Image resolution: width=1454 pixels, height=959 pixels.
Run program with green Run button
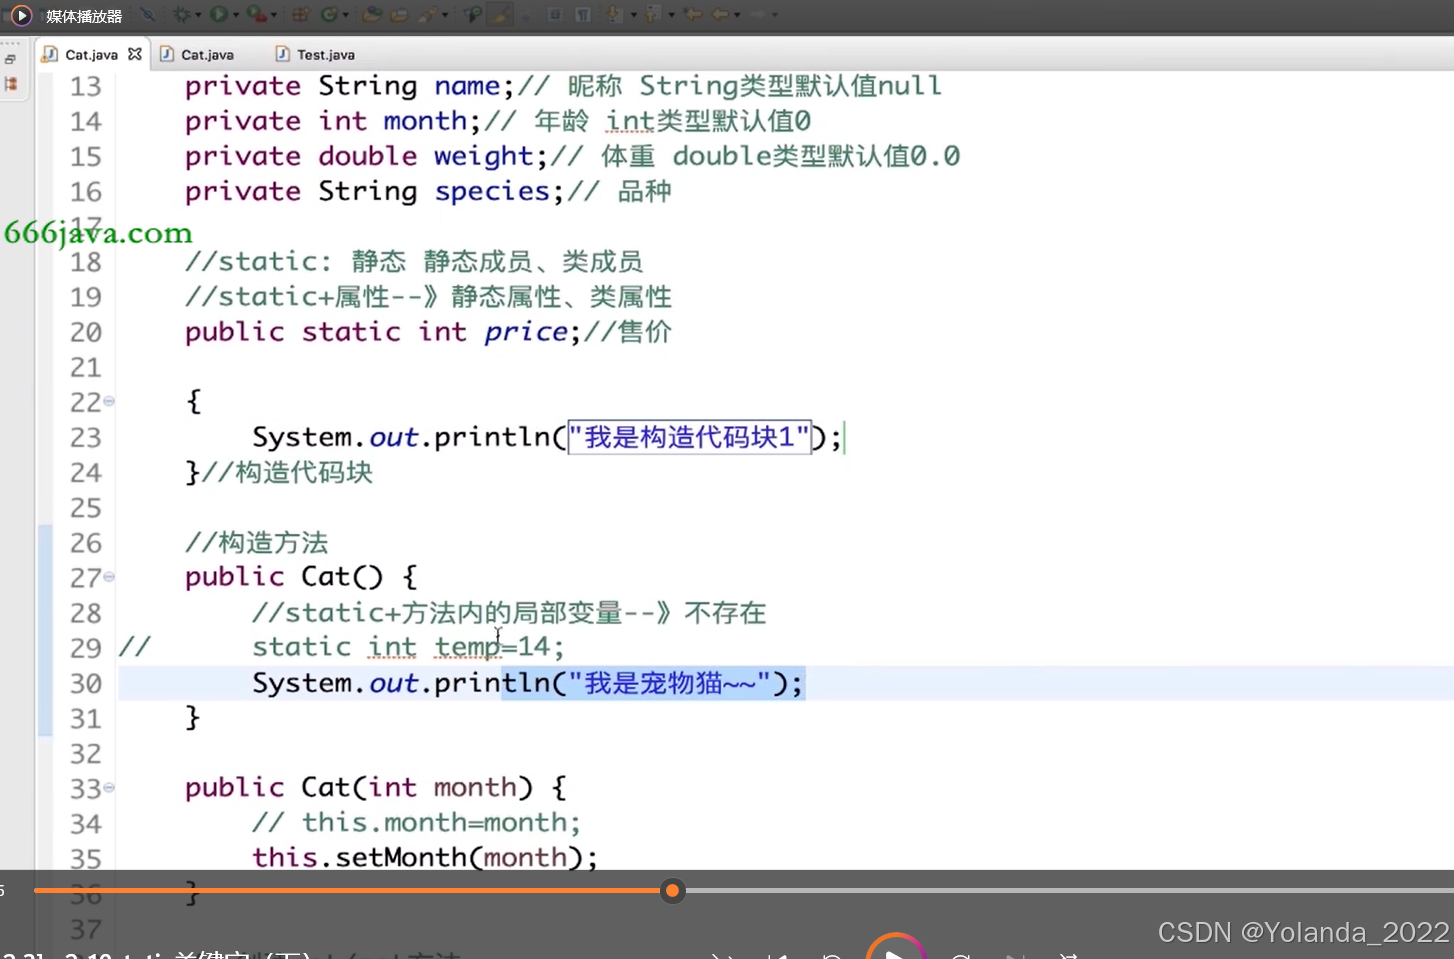click(218, 15)
